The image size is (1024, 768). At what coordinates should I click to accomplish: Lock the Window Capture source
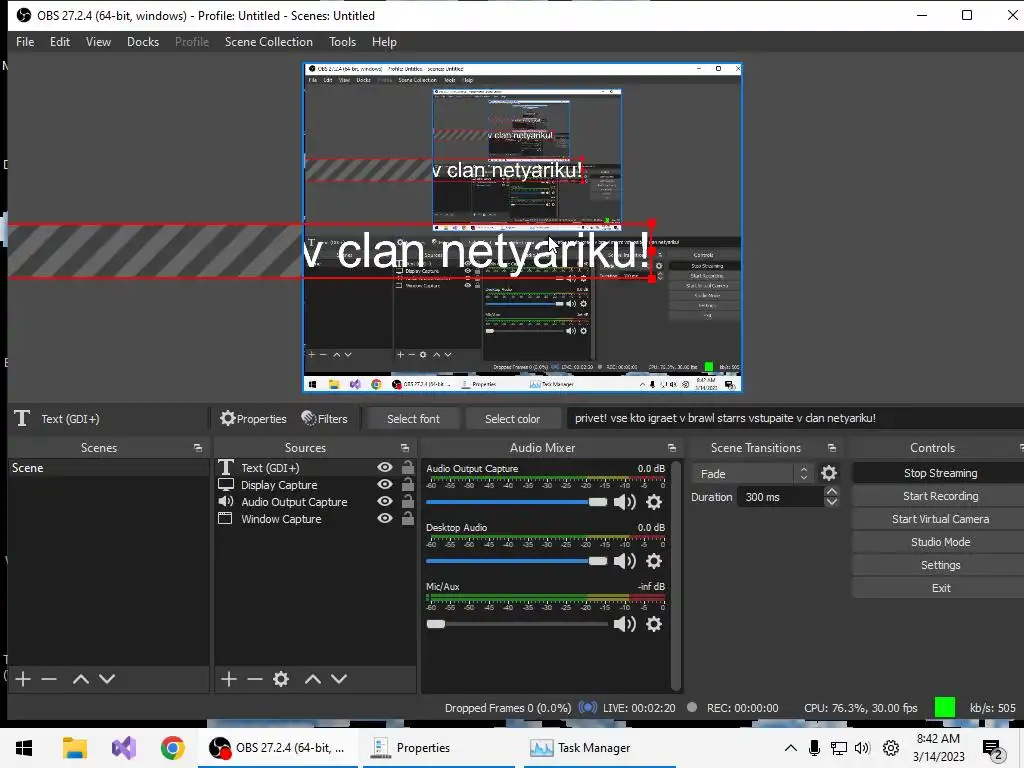coord(408,518)
